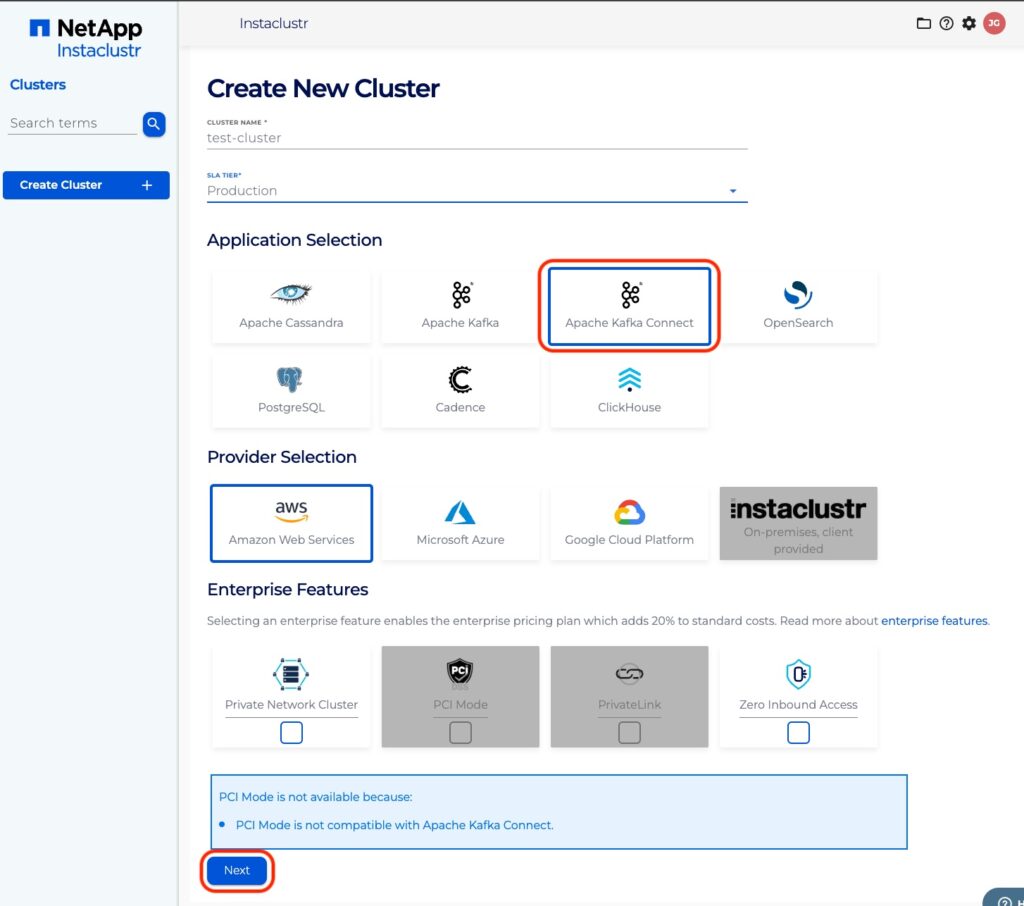Focus the Search terms input field
1024x906 pixels.
[x=72, y=124]
